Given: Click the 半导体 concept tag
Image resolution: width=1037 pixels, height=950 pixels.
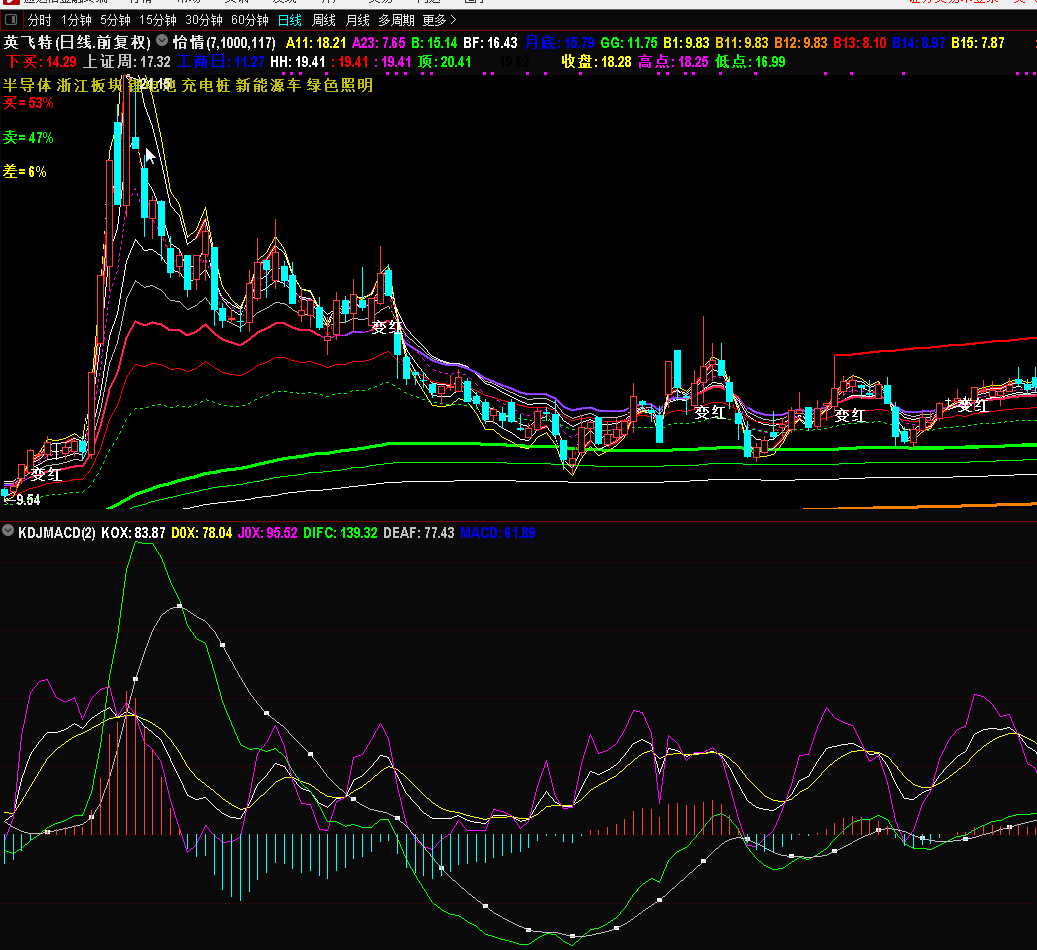Looking at the screenshot, I should click(x=27, y=85).
